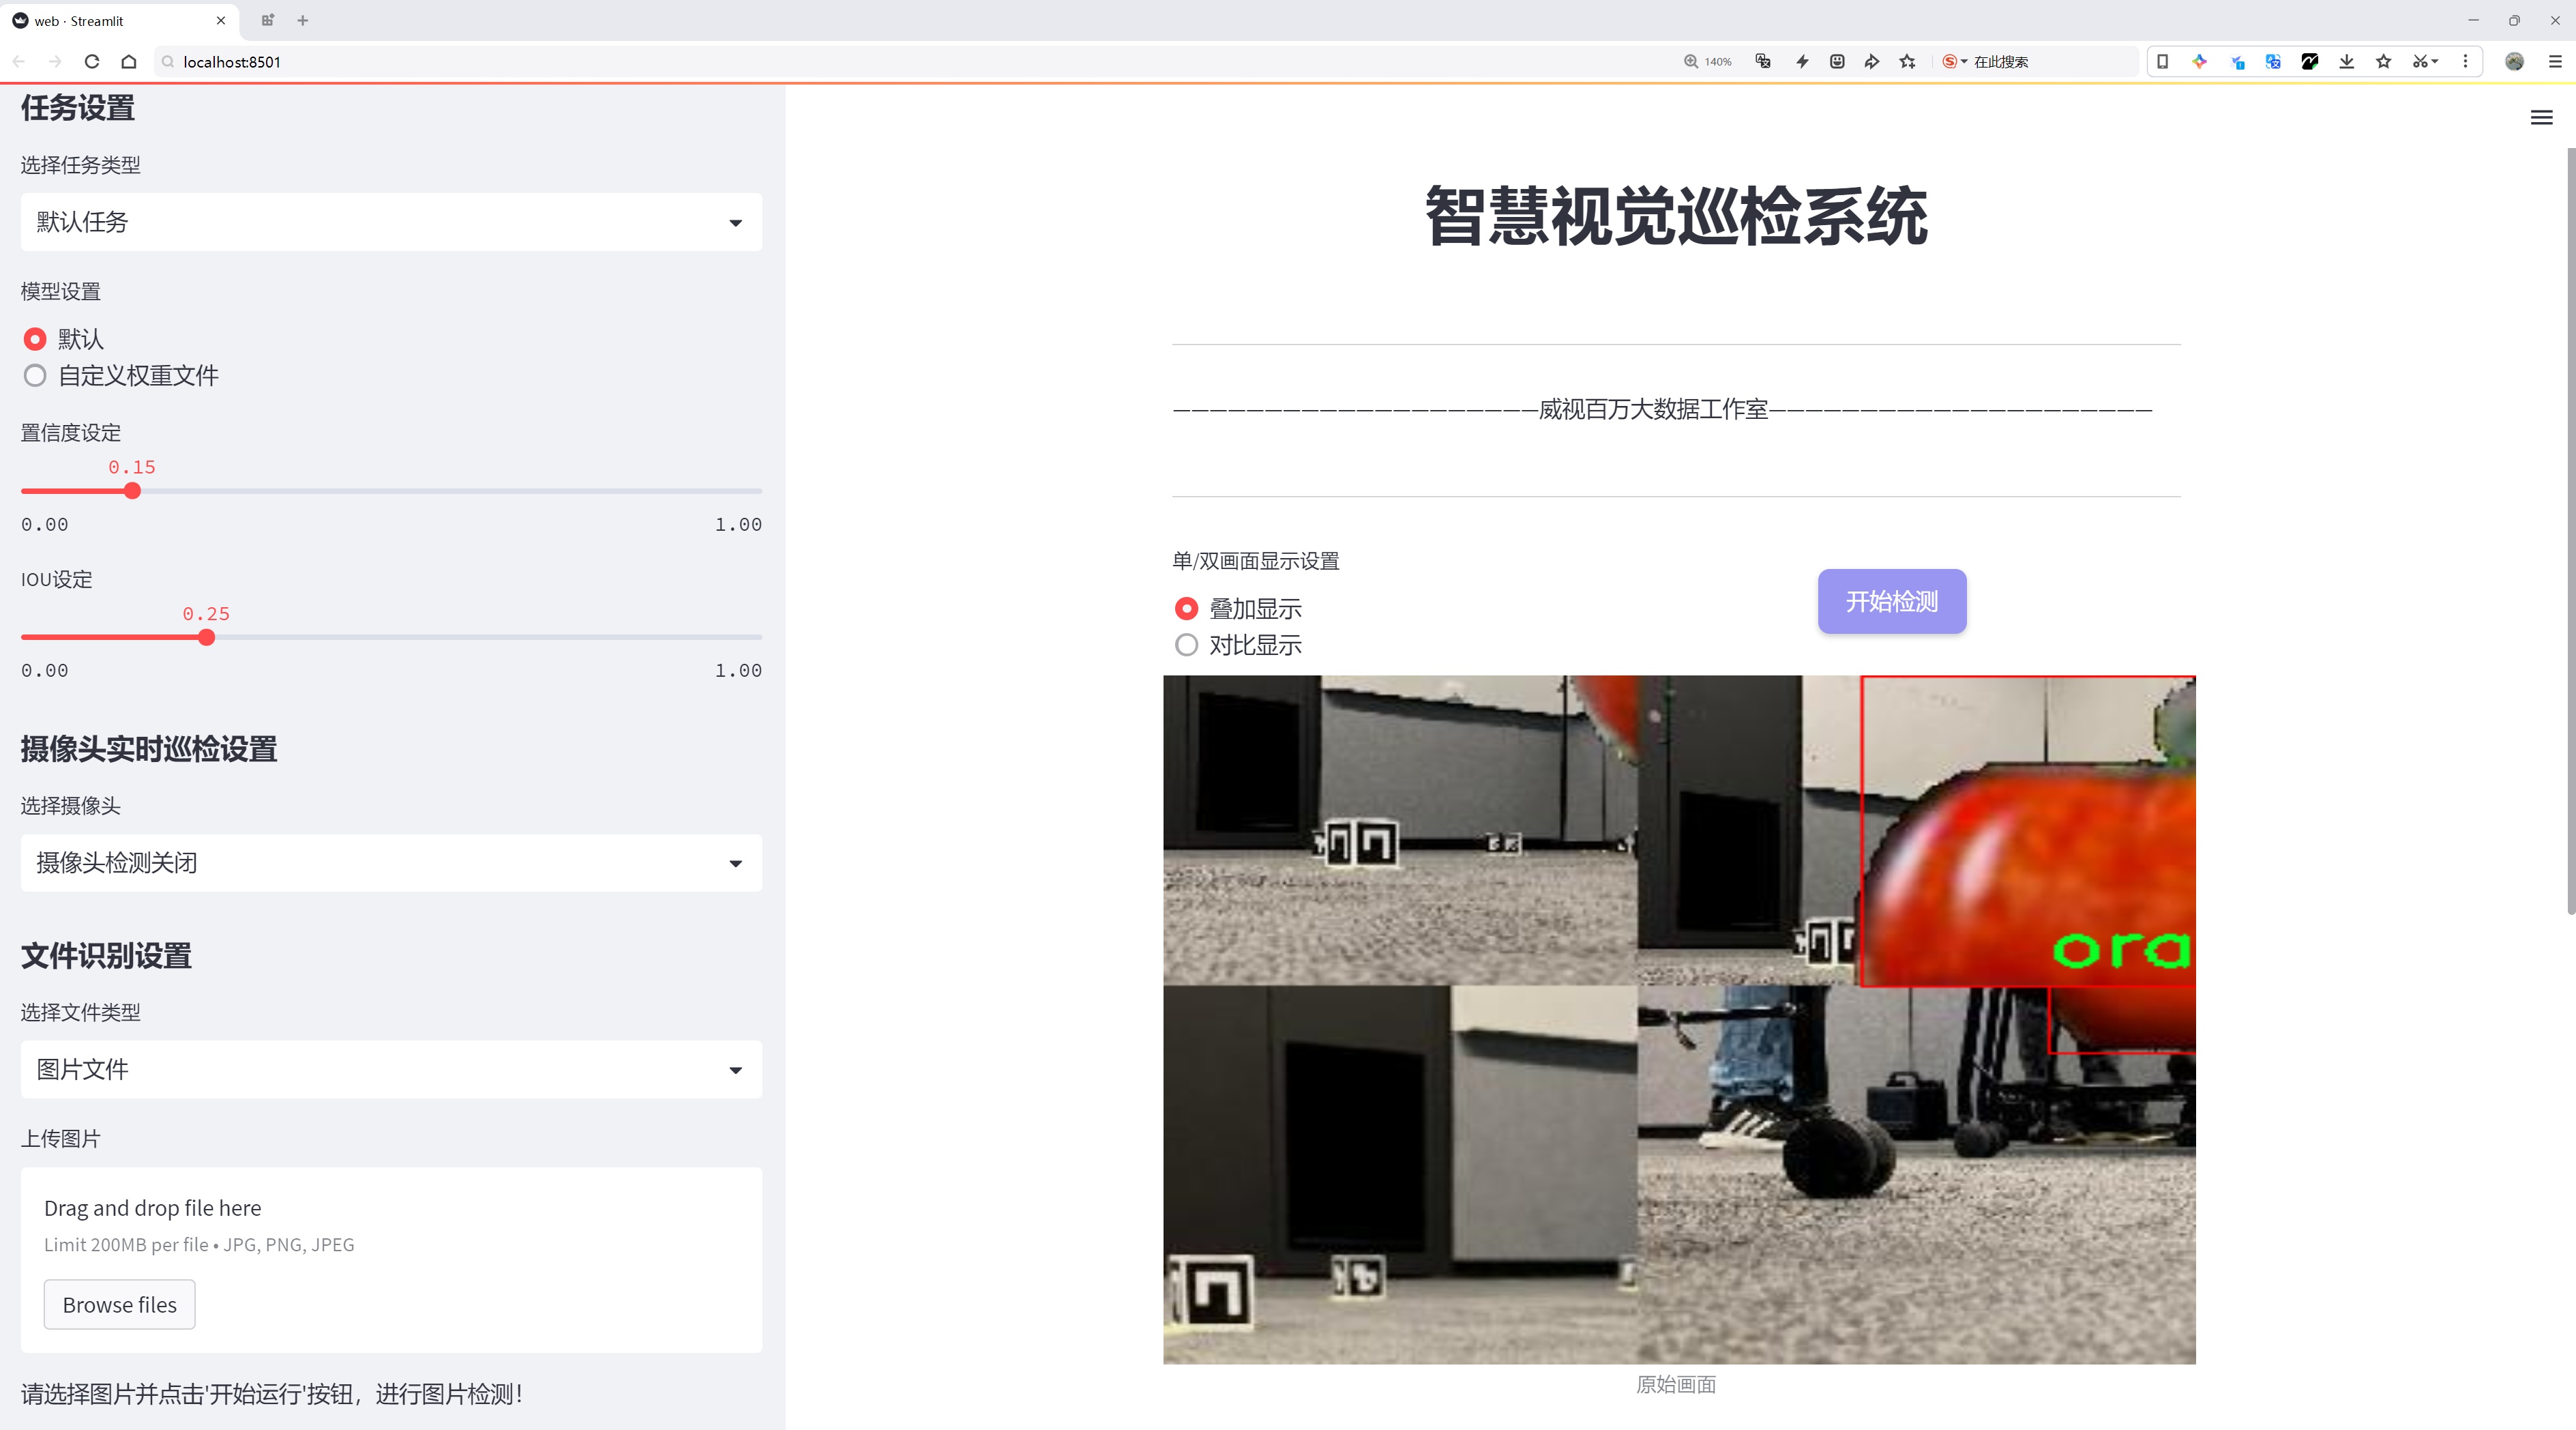Select 自定义权重文件 radio option
Image resolution: width=2576 pixels, height=1430 pixels.
tap(121, 376)
